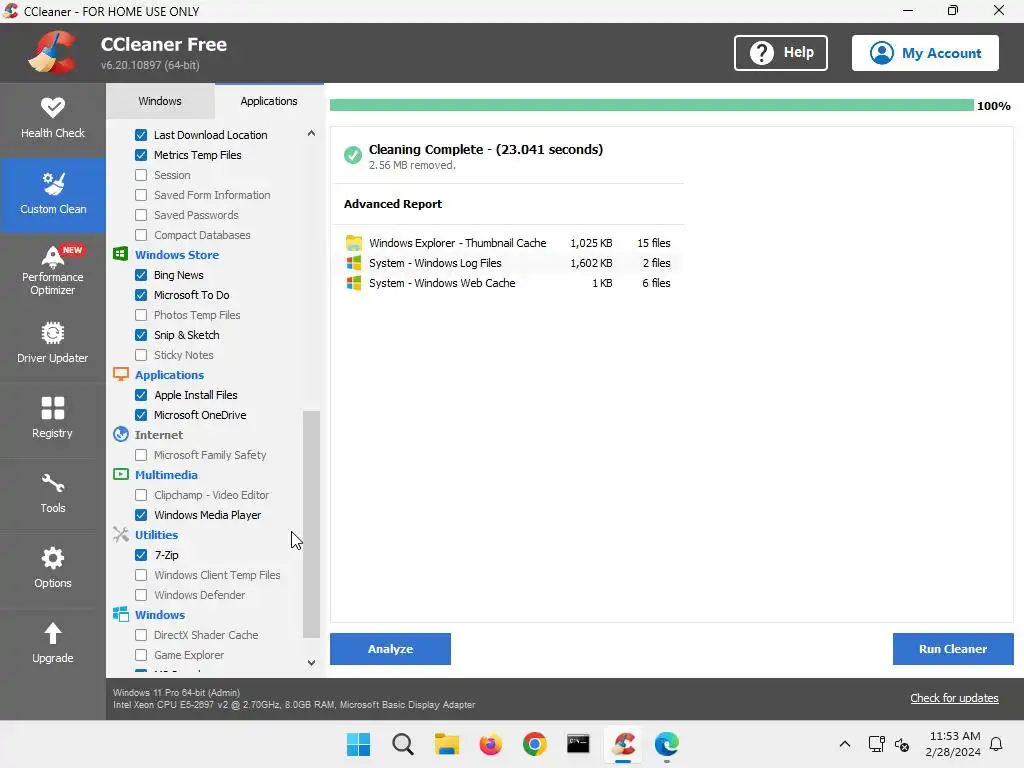The height and width of the screenshot is (768, 1024).
Task: Click the options list scrollbar thumb
Action: pos(312,524)
